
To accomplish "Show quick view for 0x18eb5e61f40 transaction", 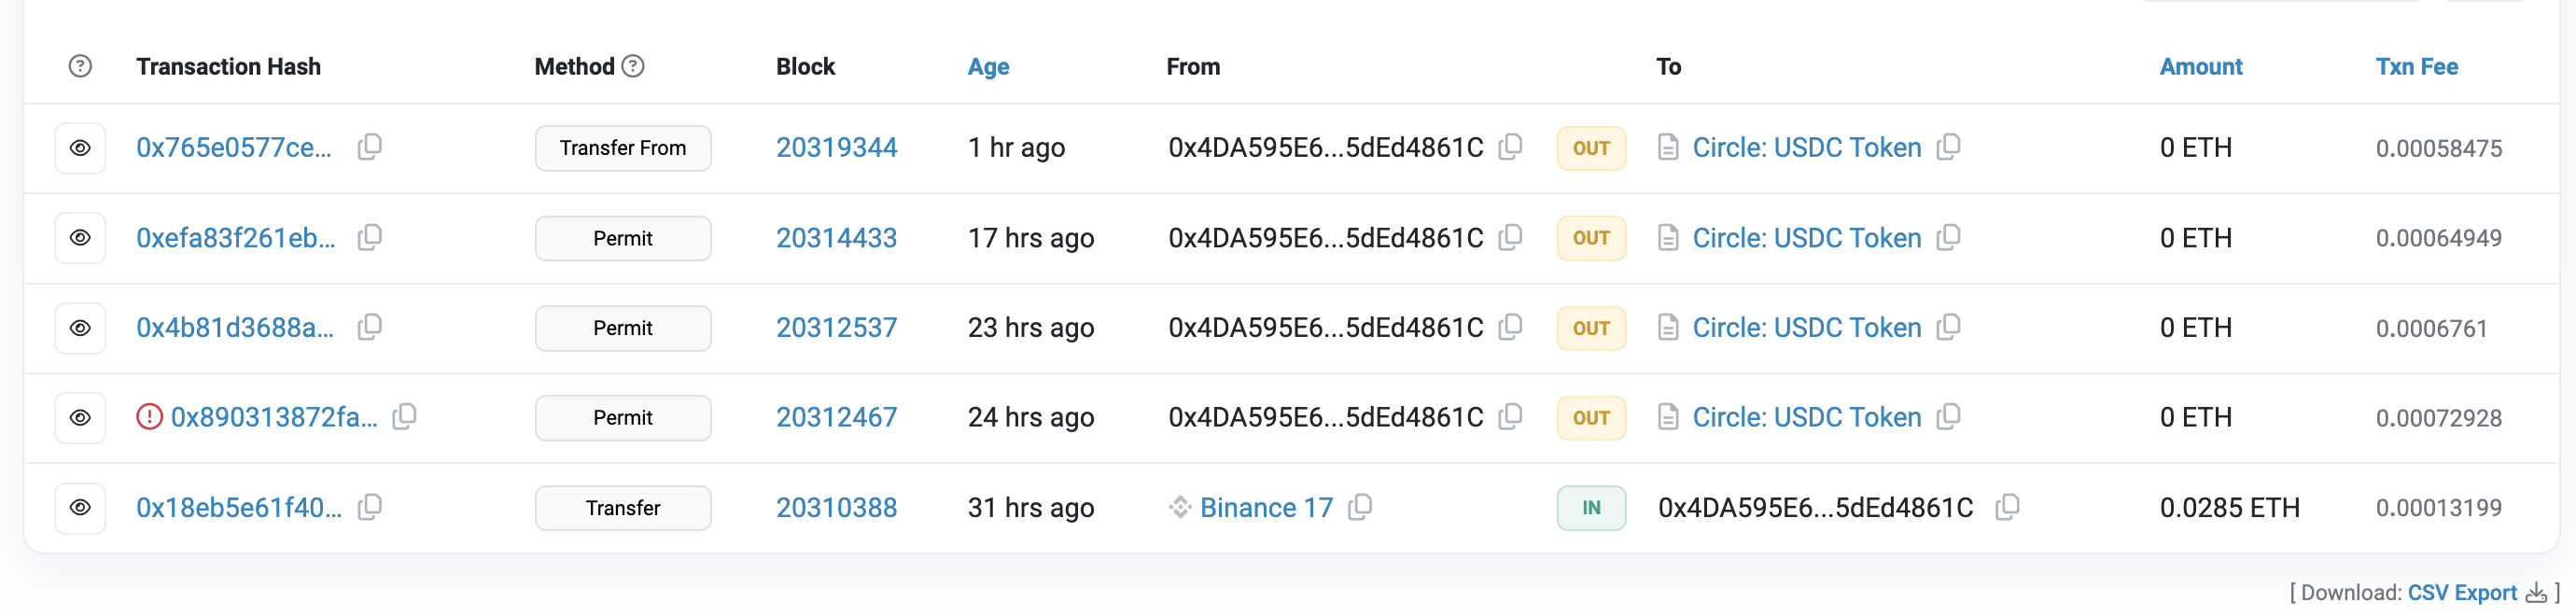I will pos(80,508).
